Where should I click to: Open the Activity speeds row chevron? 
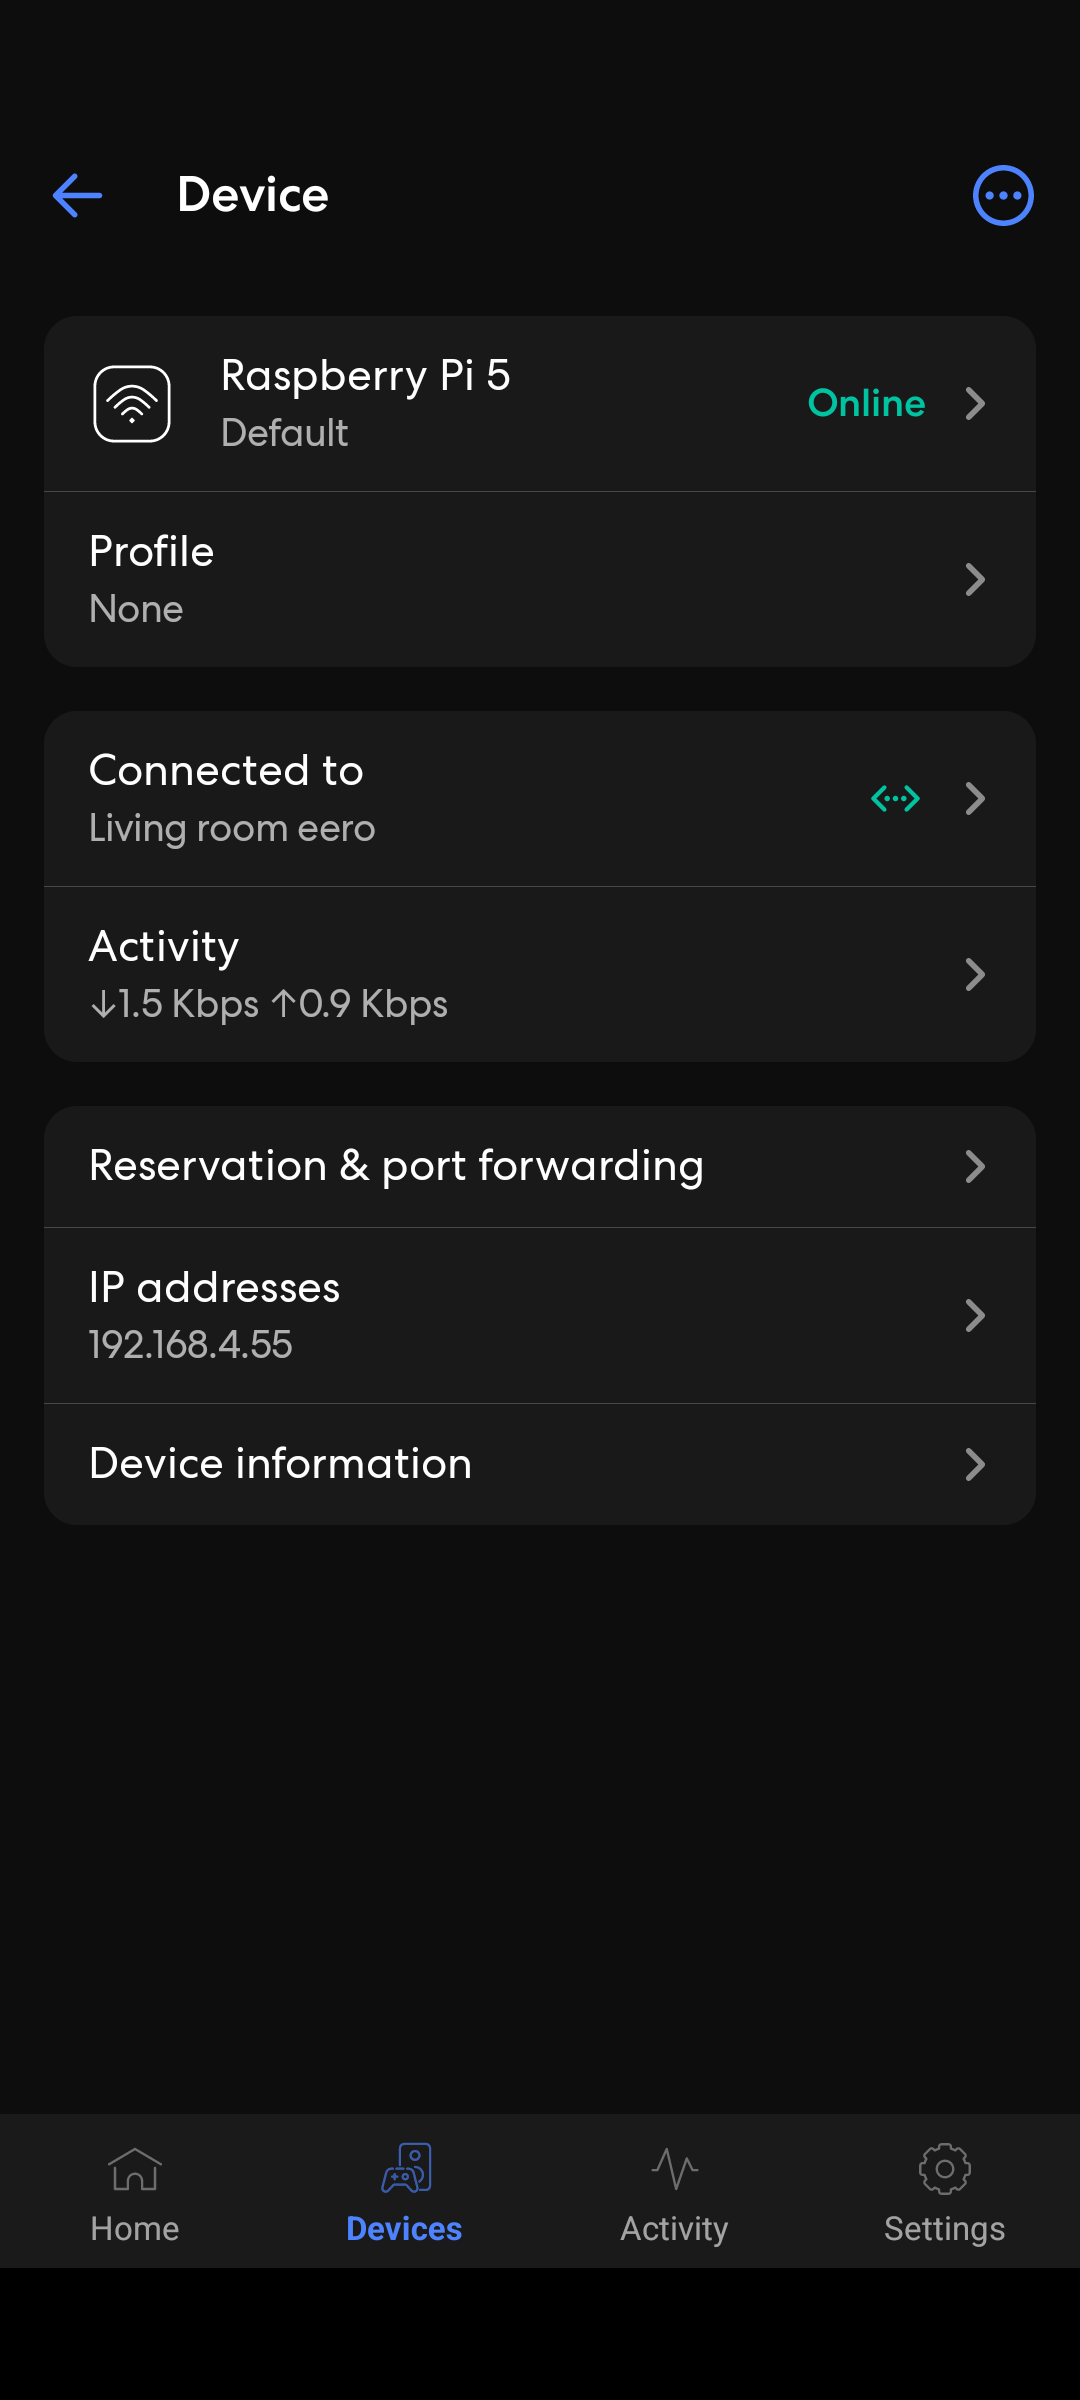(975, 974)
